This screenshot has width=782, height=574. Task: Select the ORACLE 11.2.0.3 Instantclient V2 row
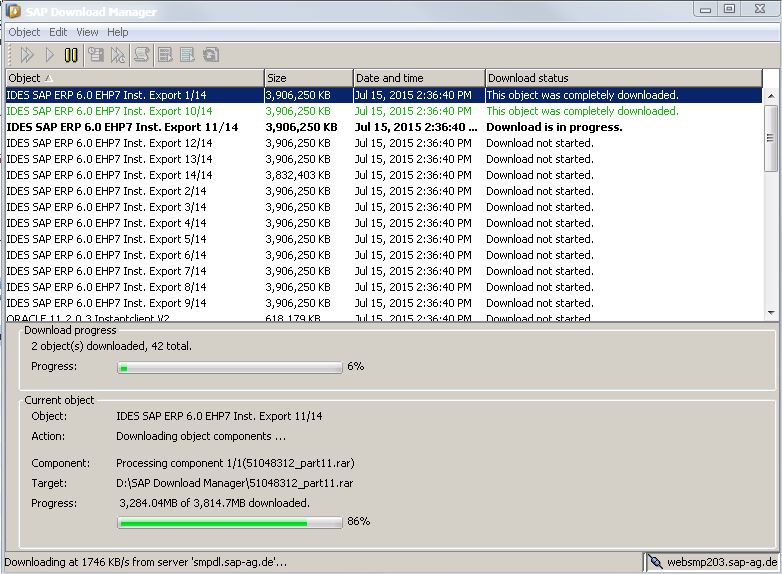pos(384,317)
